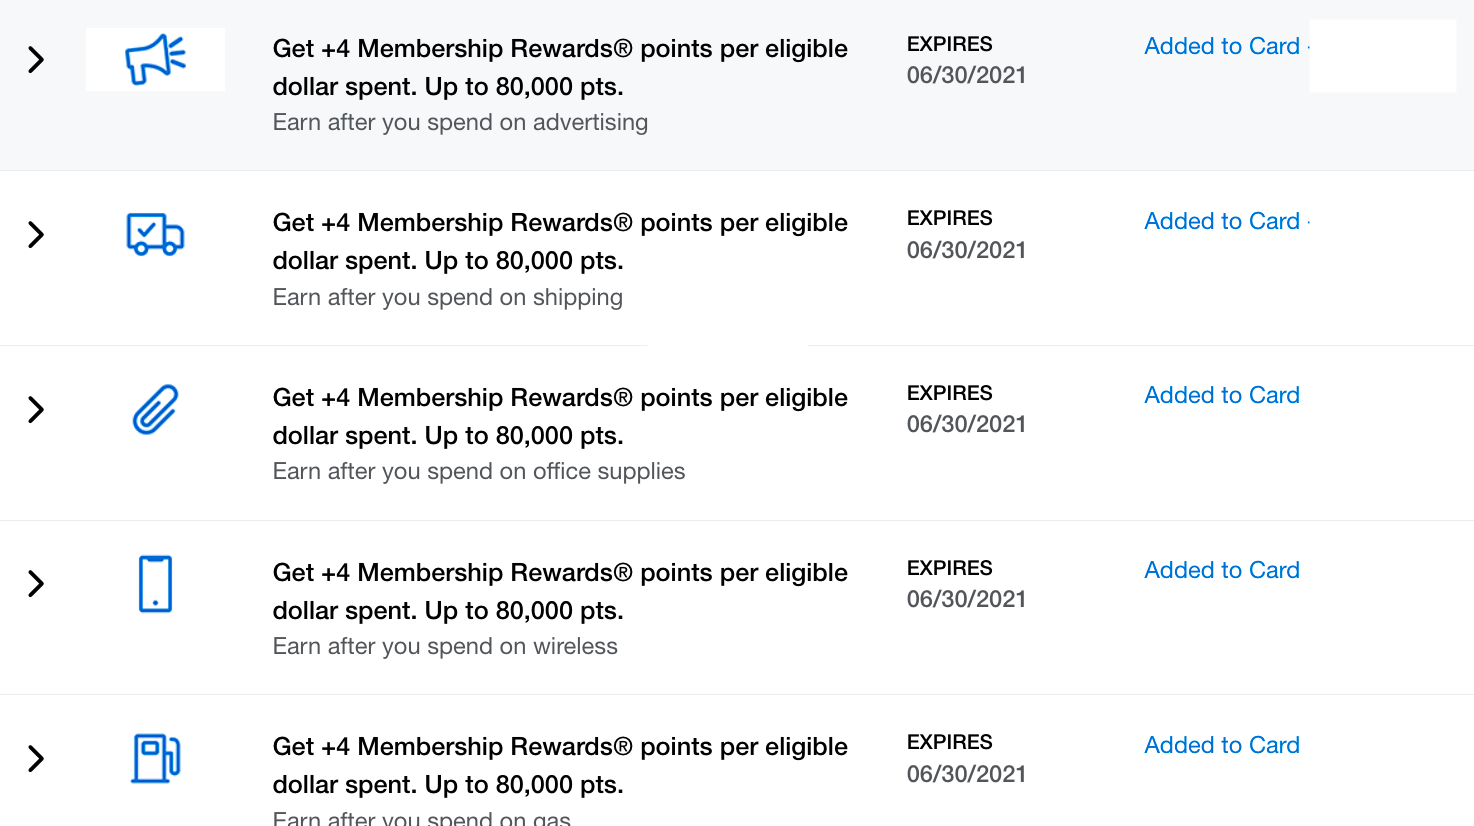Expand the advertising offer chevron
Image resolution: width=1474 pixels, height=826 pixels.
click(x=36, y=60)
